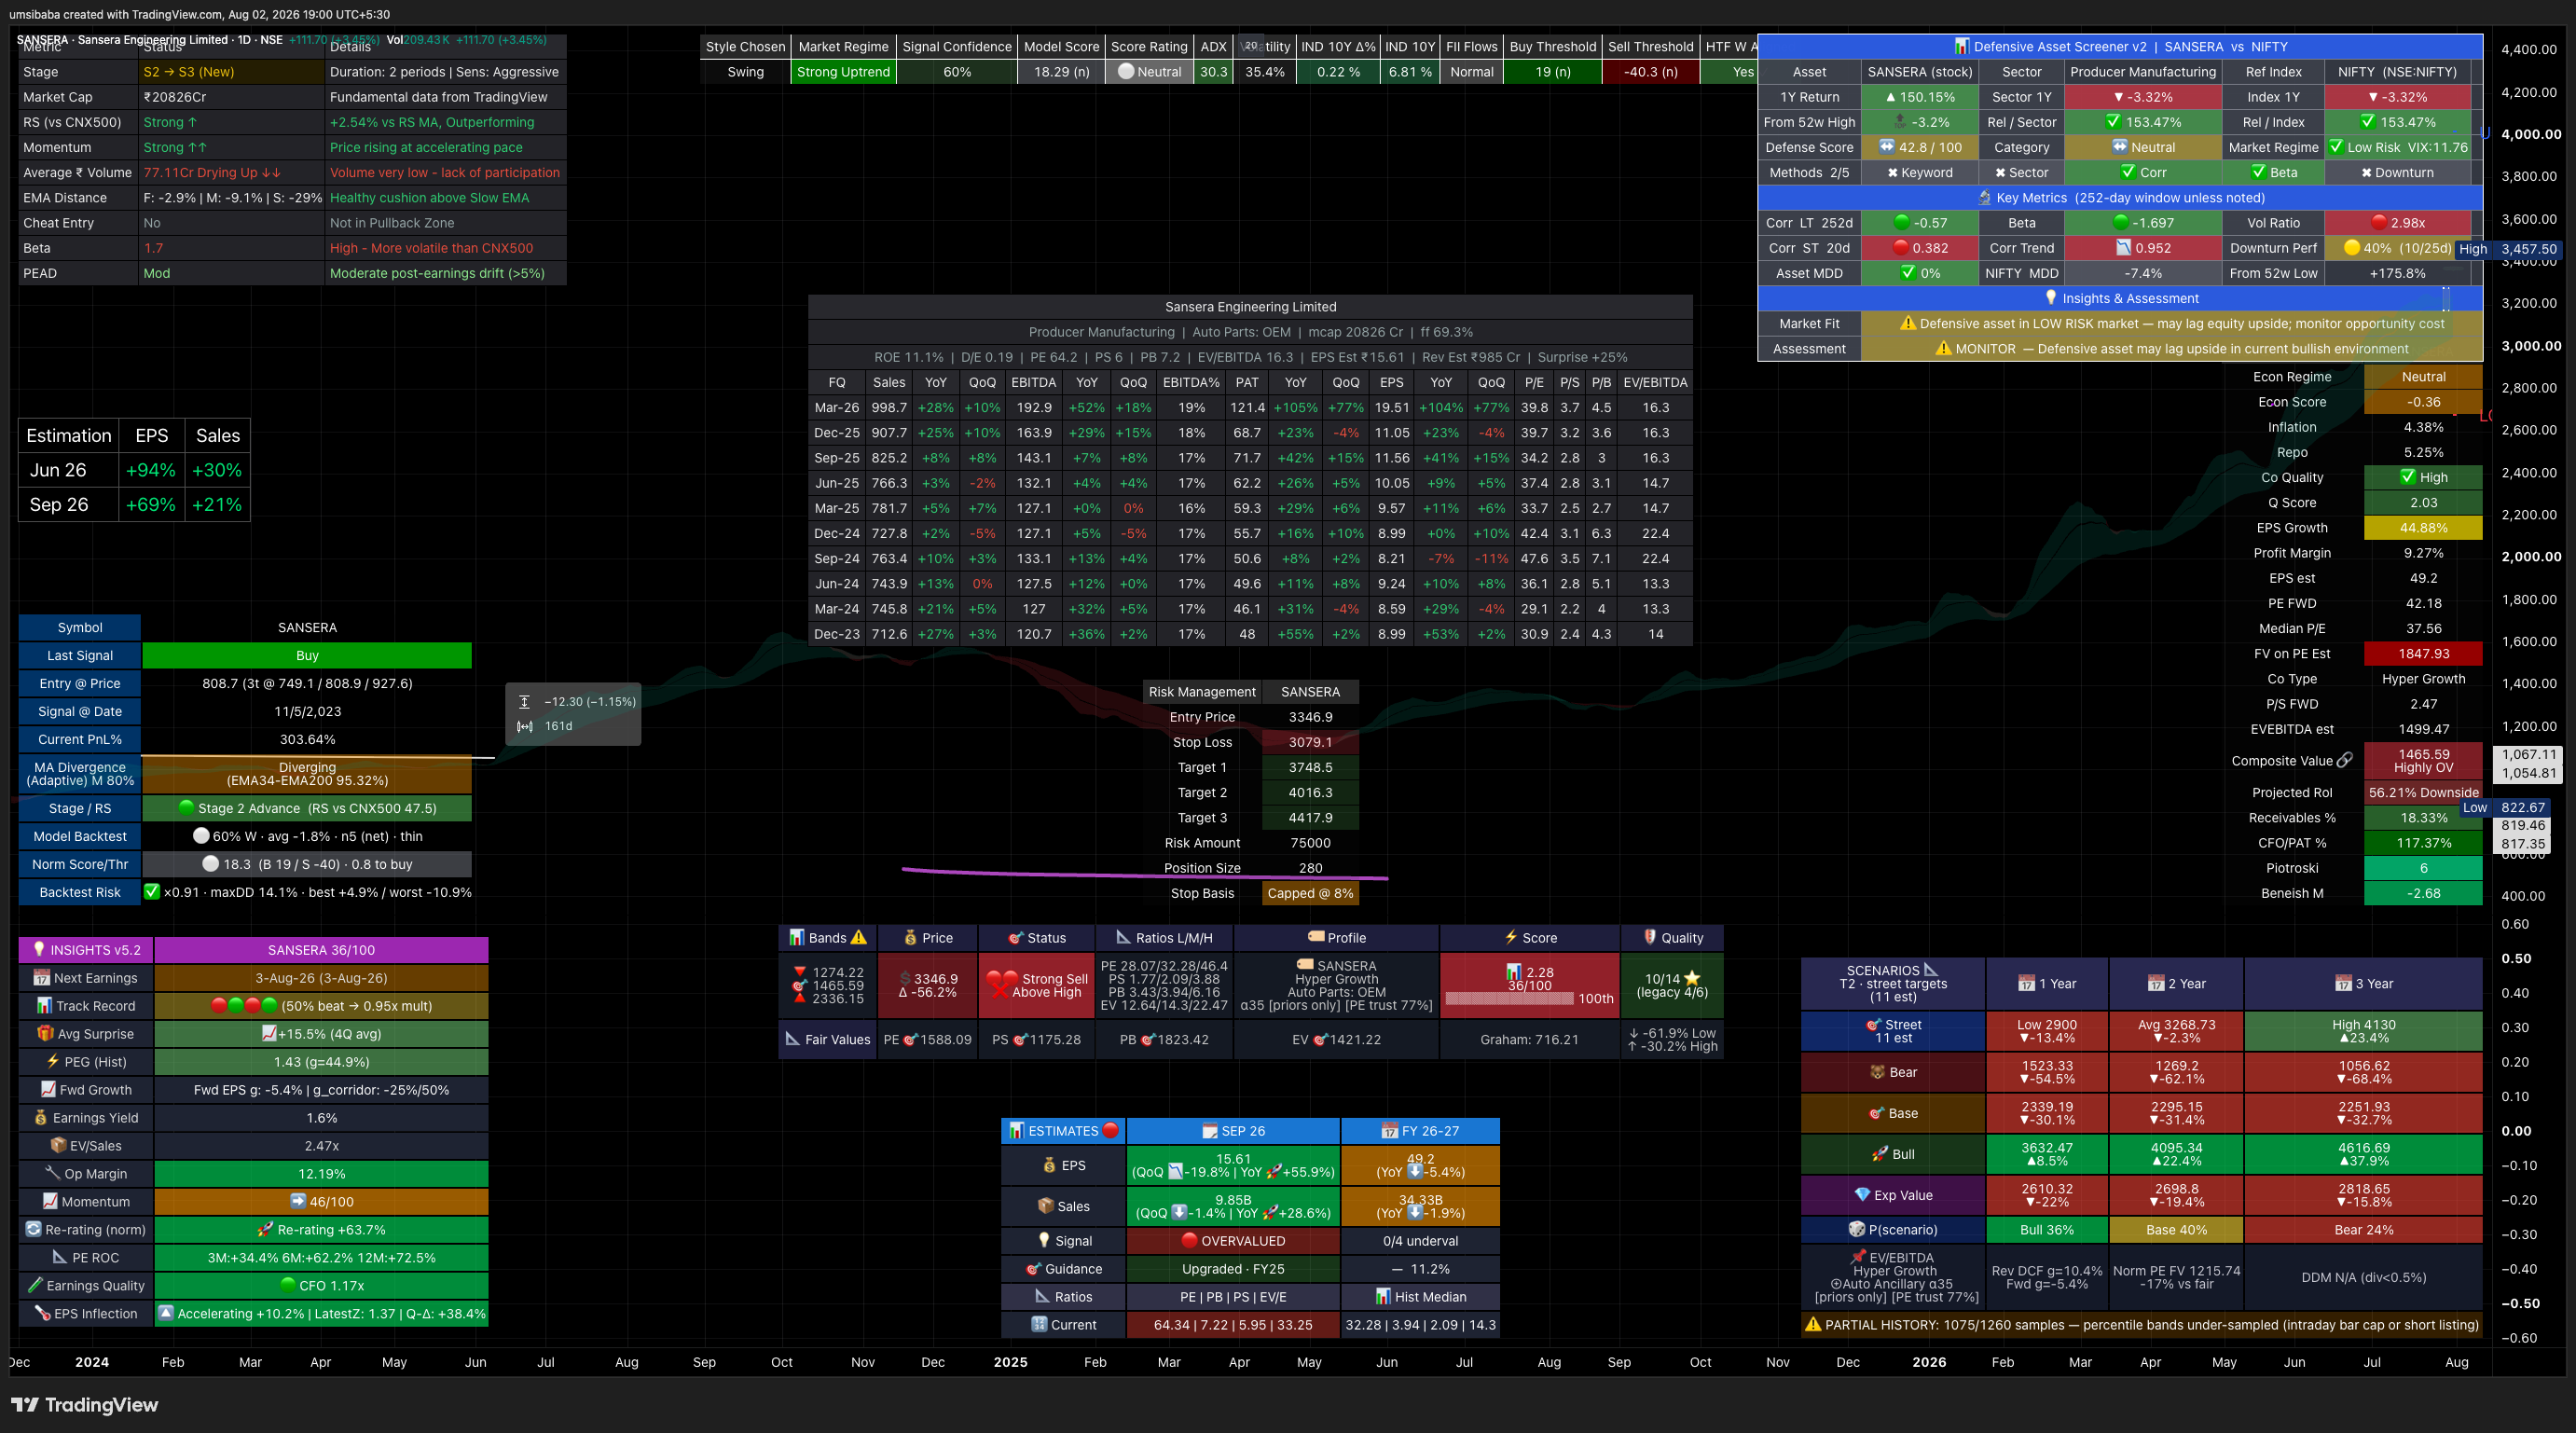
Task: Click the Graham: 716.21 fair value
Action: 1529,1039
